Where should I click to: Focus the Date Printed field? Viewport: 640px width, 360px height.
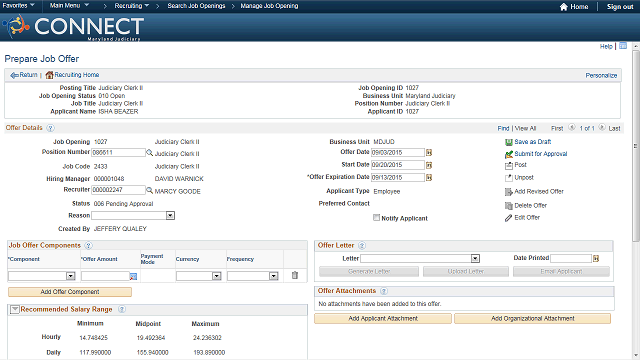tap(571, 258)
